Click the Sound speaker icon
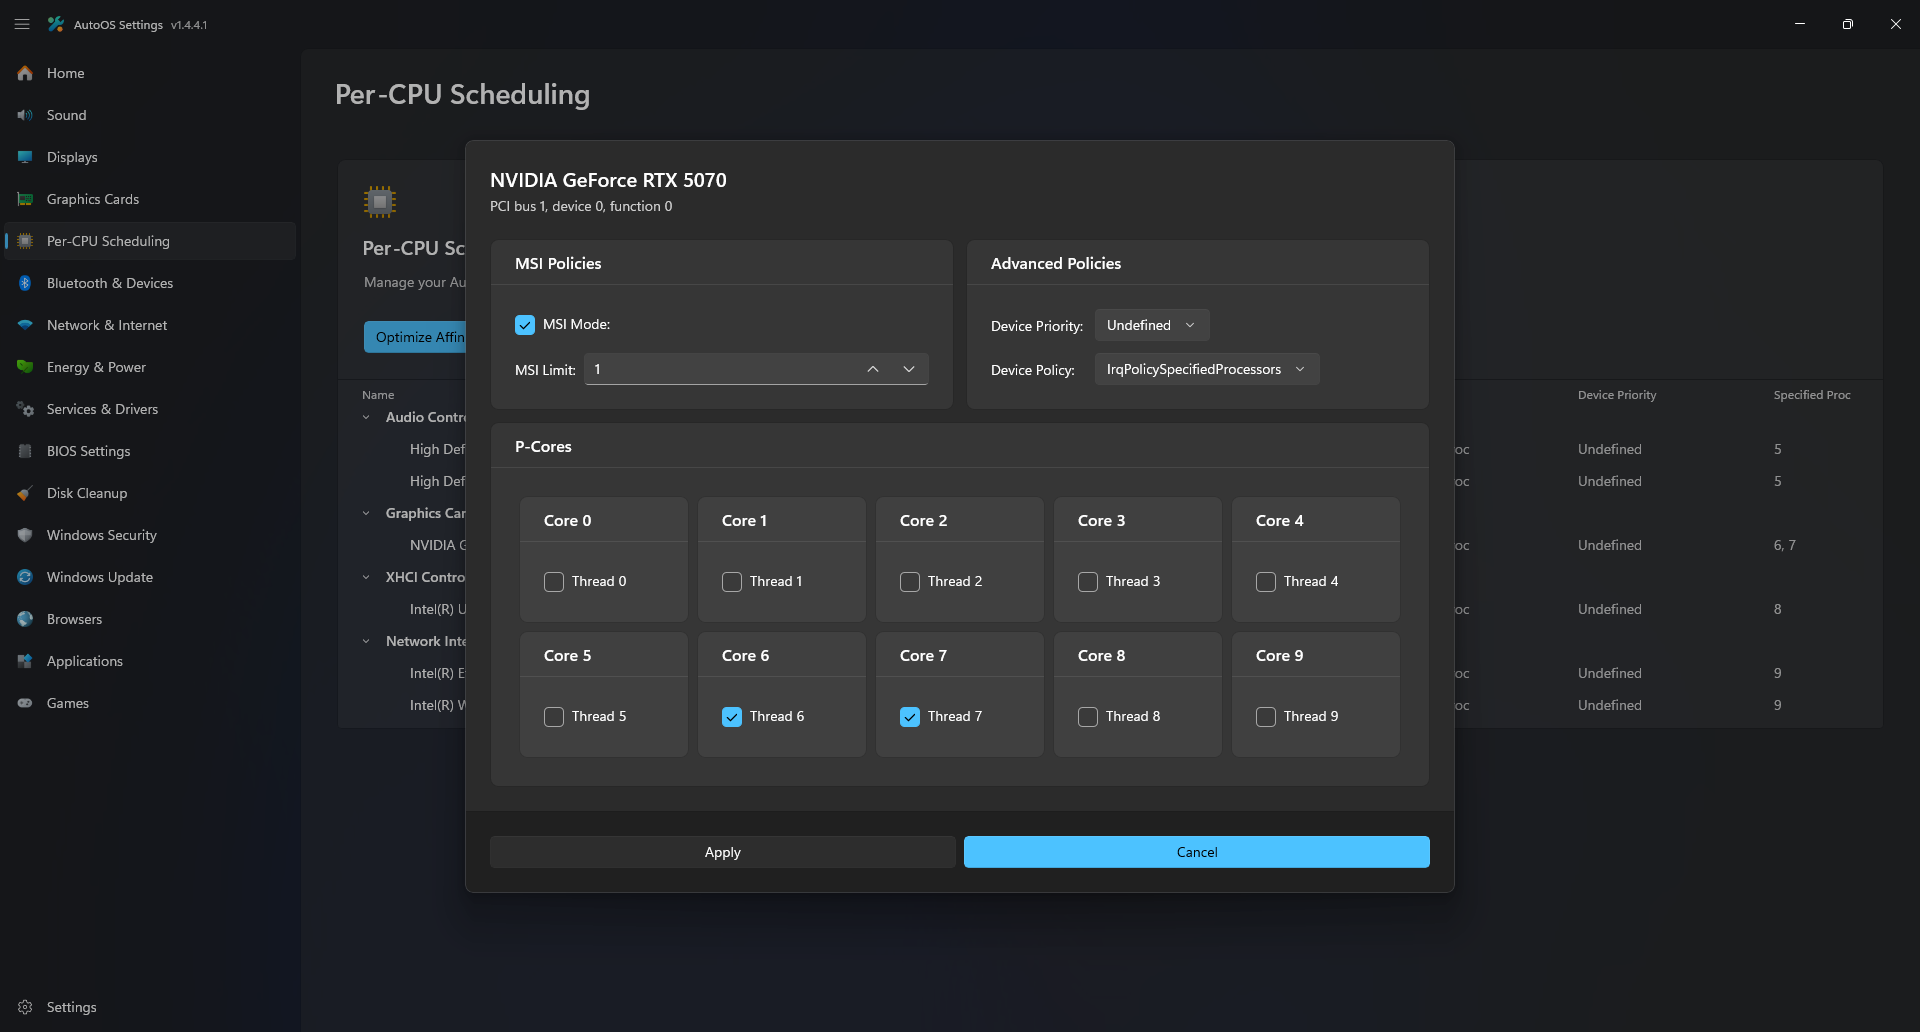Screen dimensions: 1920x1032 (25, 115)
